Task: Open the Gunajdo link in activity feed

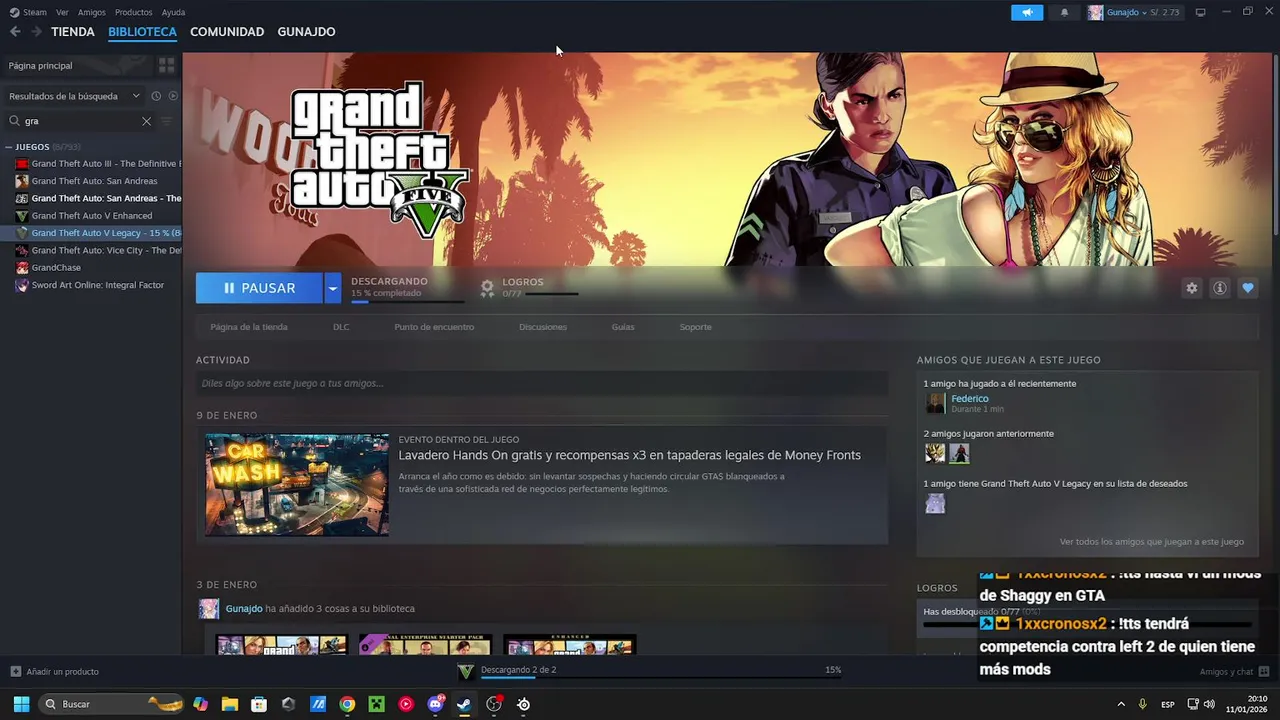Action: pyautogui.click(x=244, y=608)
